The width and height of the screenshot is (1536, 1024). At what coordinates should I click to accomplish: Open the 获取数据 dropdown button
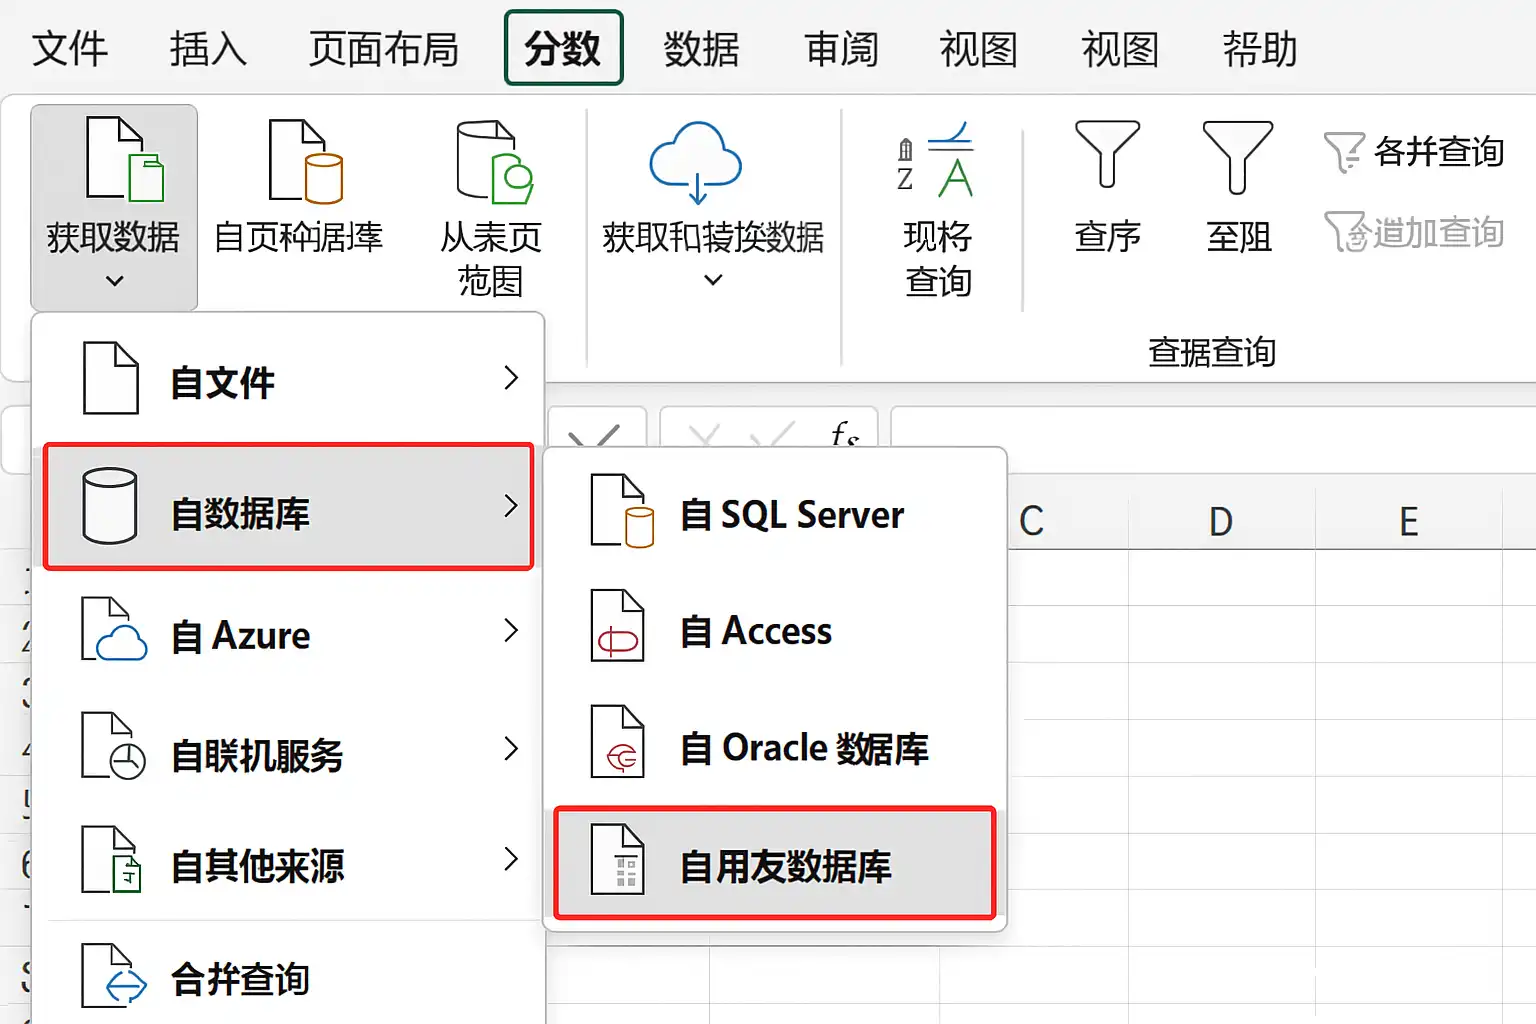click(114, 207)
